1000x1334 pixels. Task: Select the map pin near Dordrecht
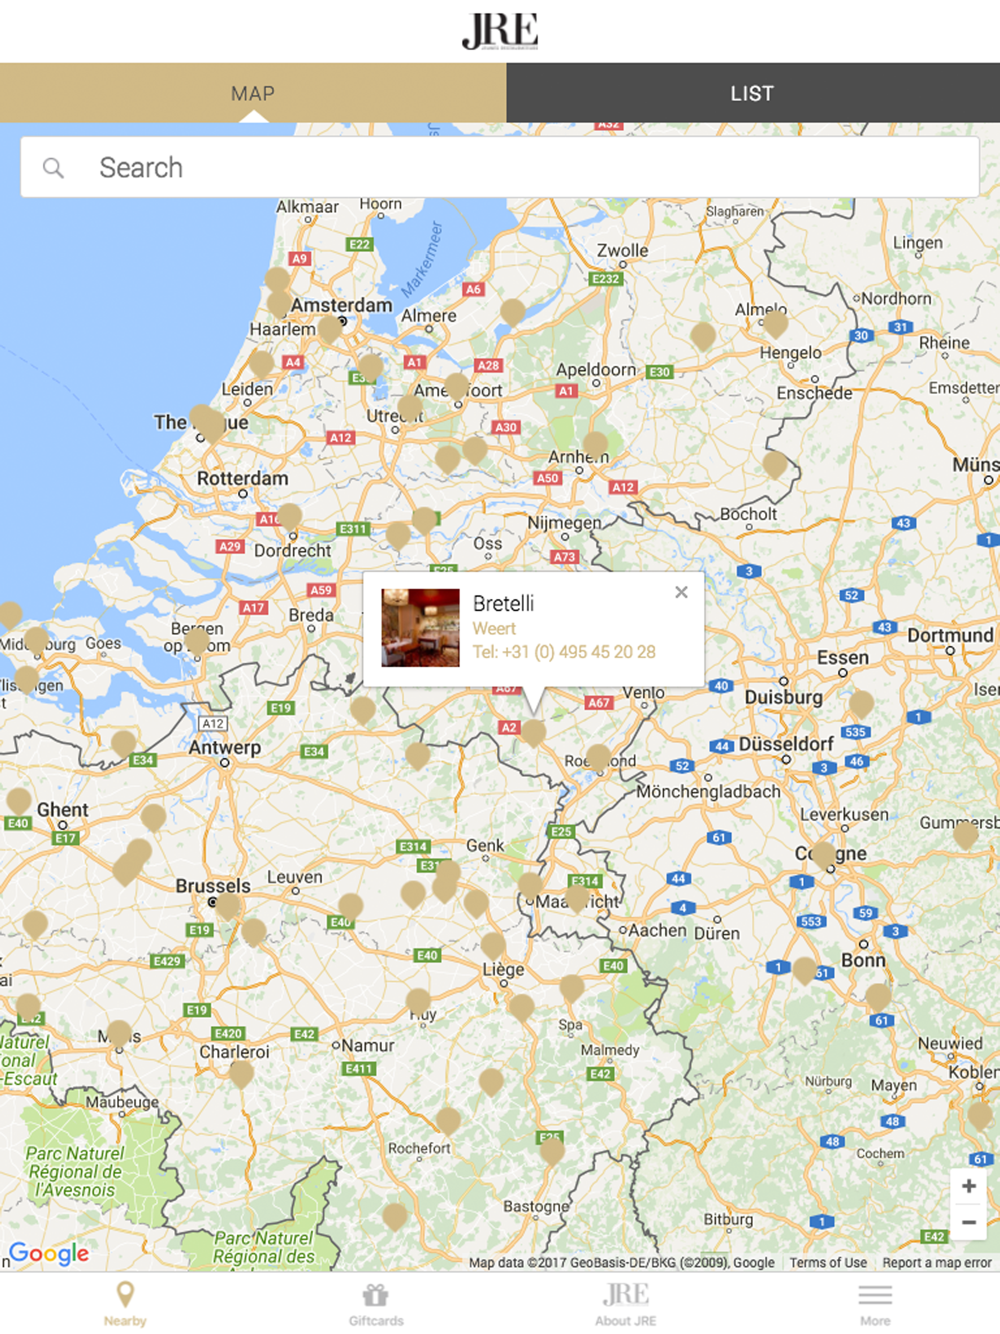pos(289,517)
